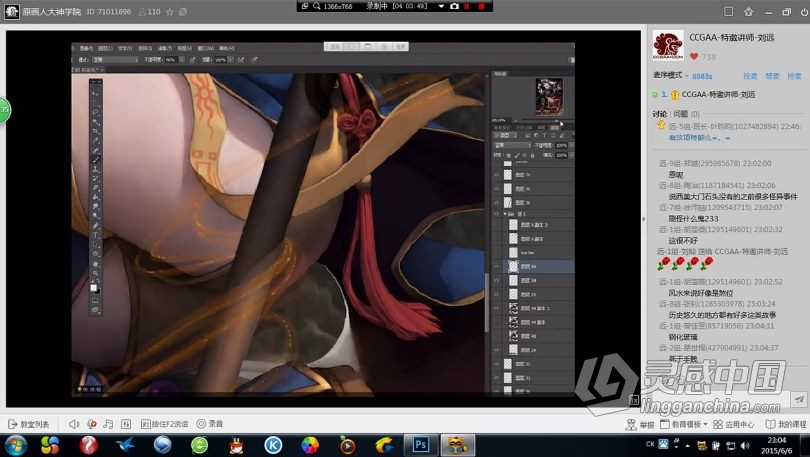Image resolution: width=810 pixels, height=457 pixels.
Task: Open the recorder options dropdown arrow
Action: click(441, 6)
